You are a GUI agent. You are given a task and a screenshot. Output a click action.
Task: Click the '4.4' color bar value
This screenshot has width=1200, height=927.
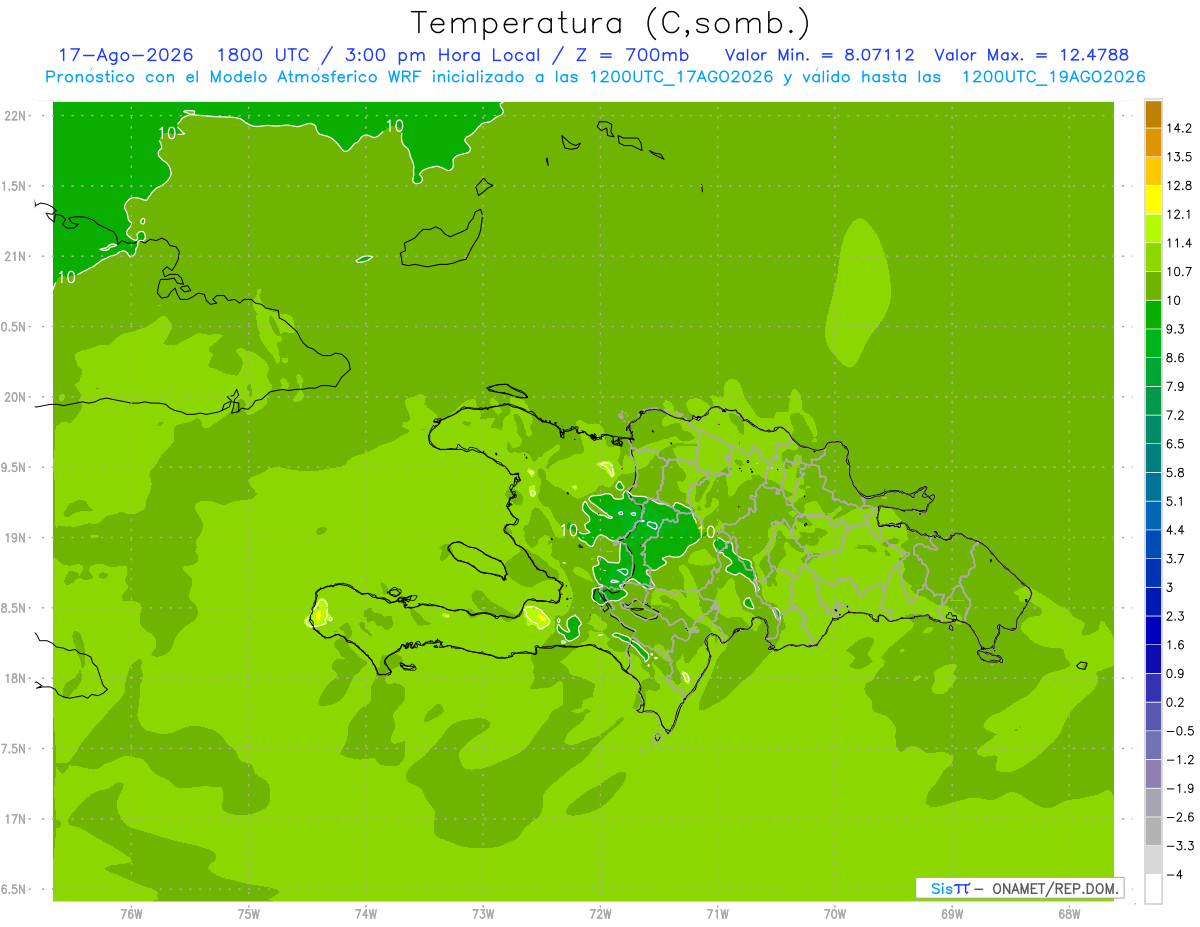click(1176, 530)
